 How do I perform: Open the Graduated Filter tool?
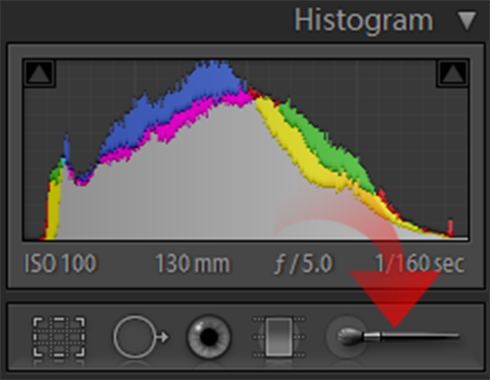pos(279,337)
